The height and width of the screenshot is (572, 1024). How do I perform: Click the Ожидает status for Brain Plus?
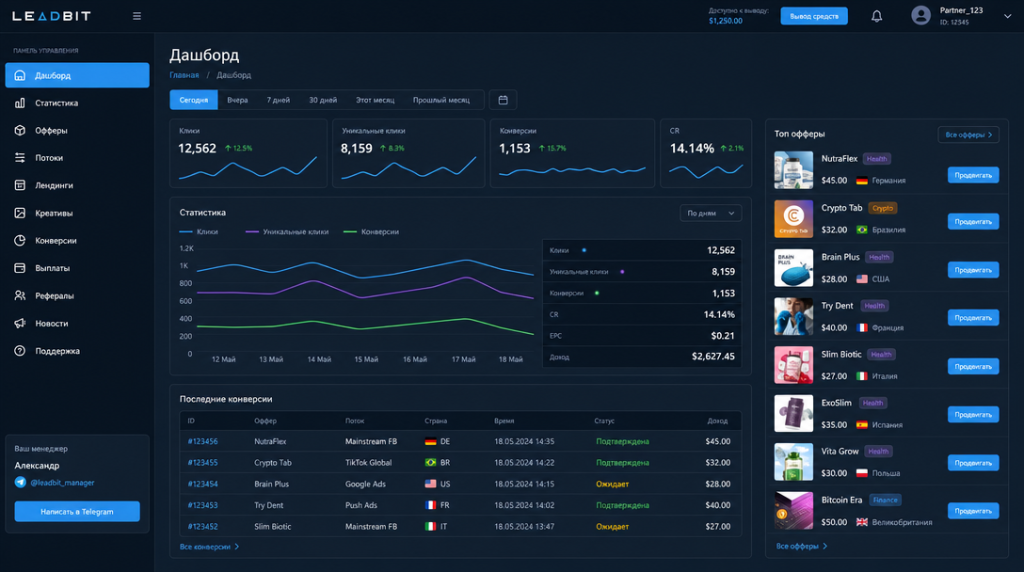coord(612,484)
